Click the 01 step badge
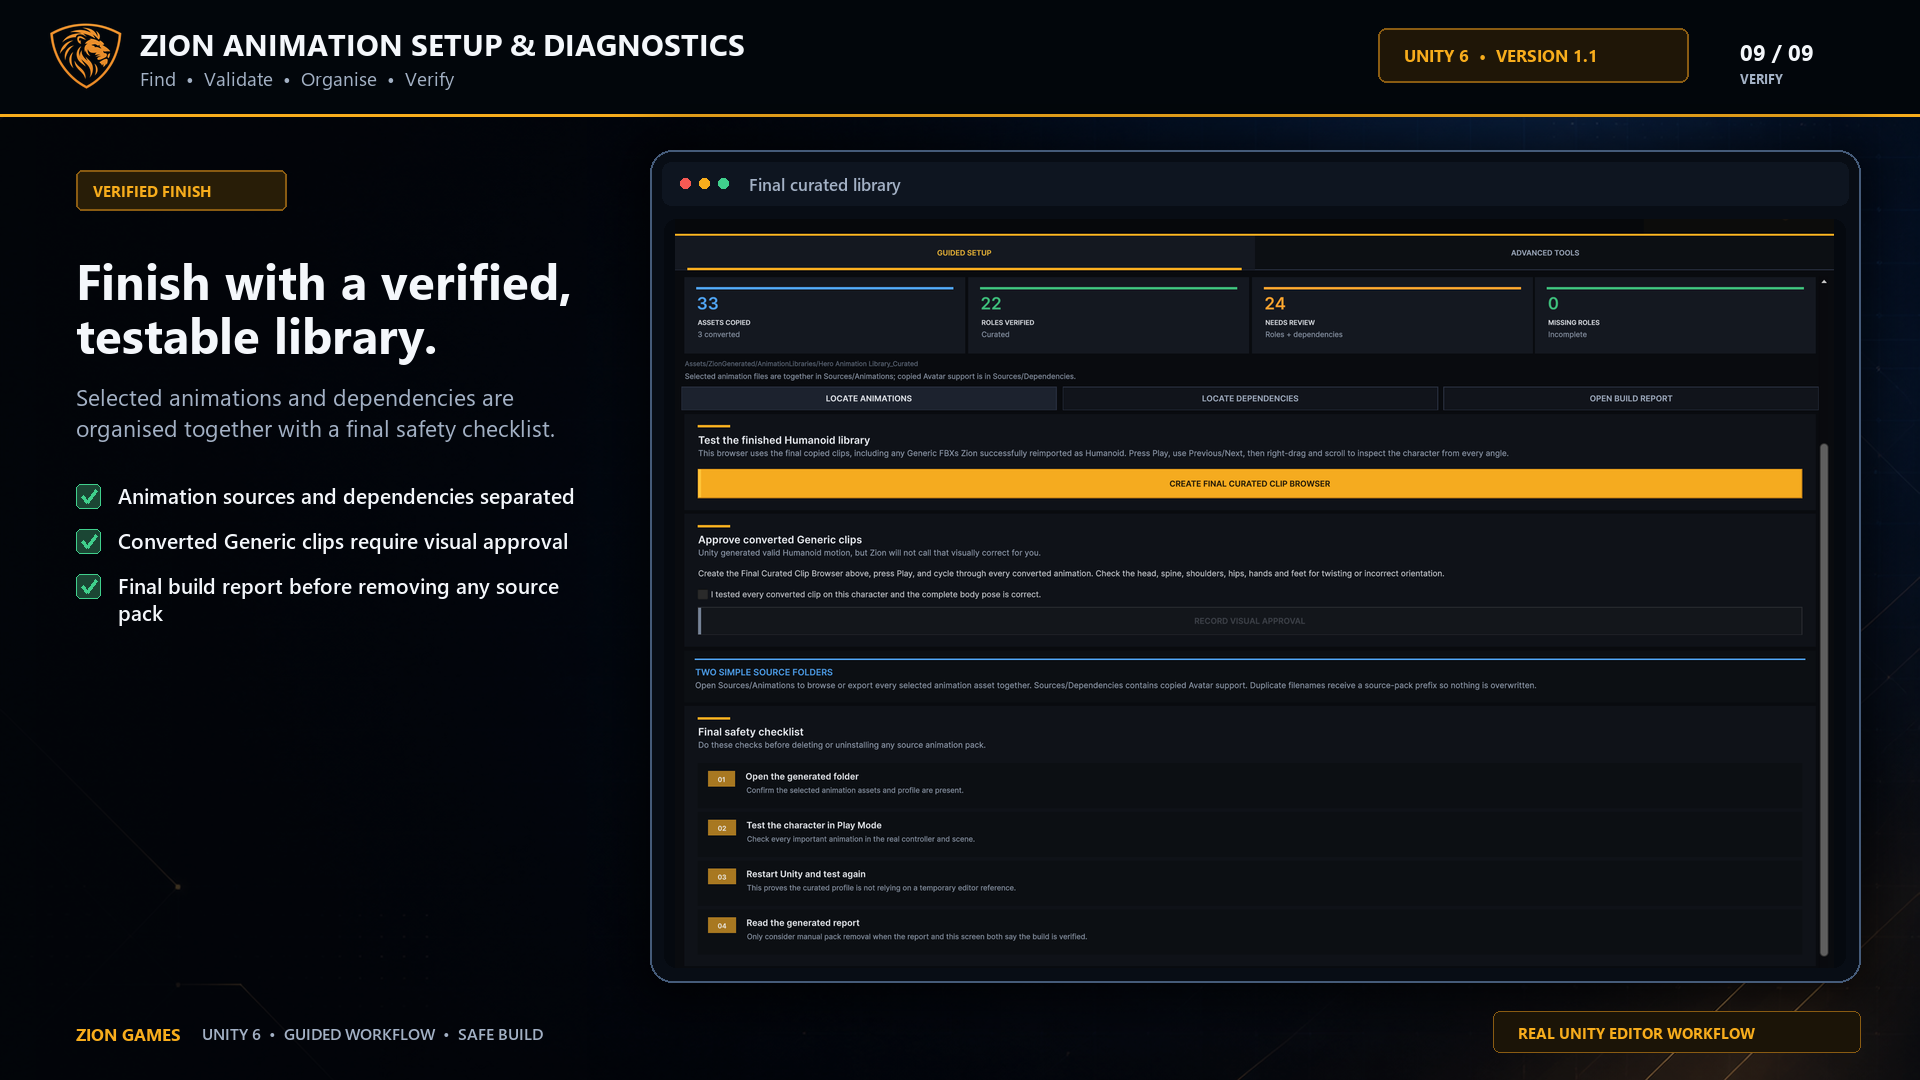The image size is (1920, 1080). [721, 779]
